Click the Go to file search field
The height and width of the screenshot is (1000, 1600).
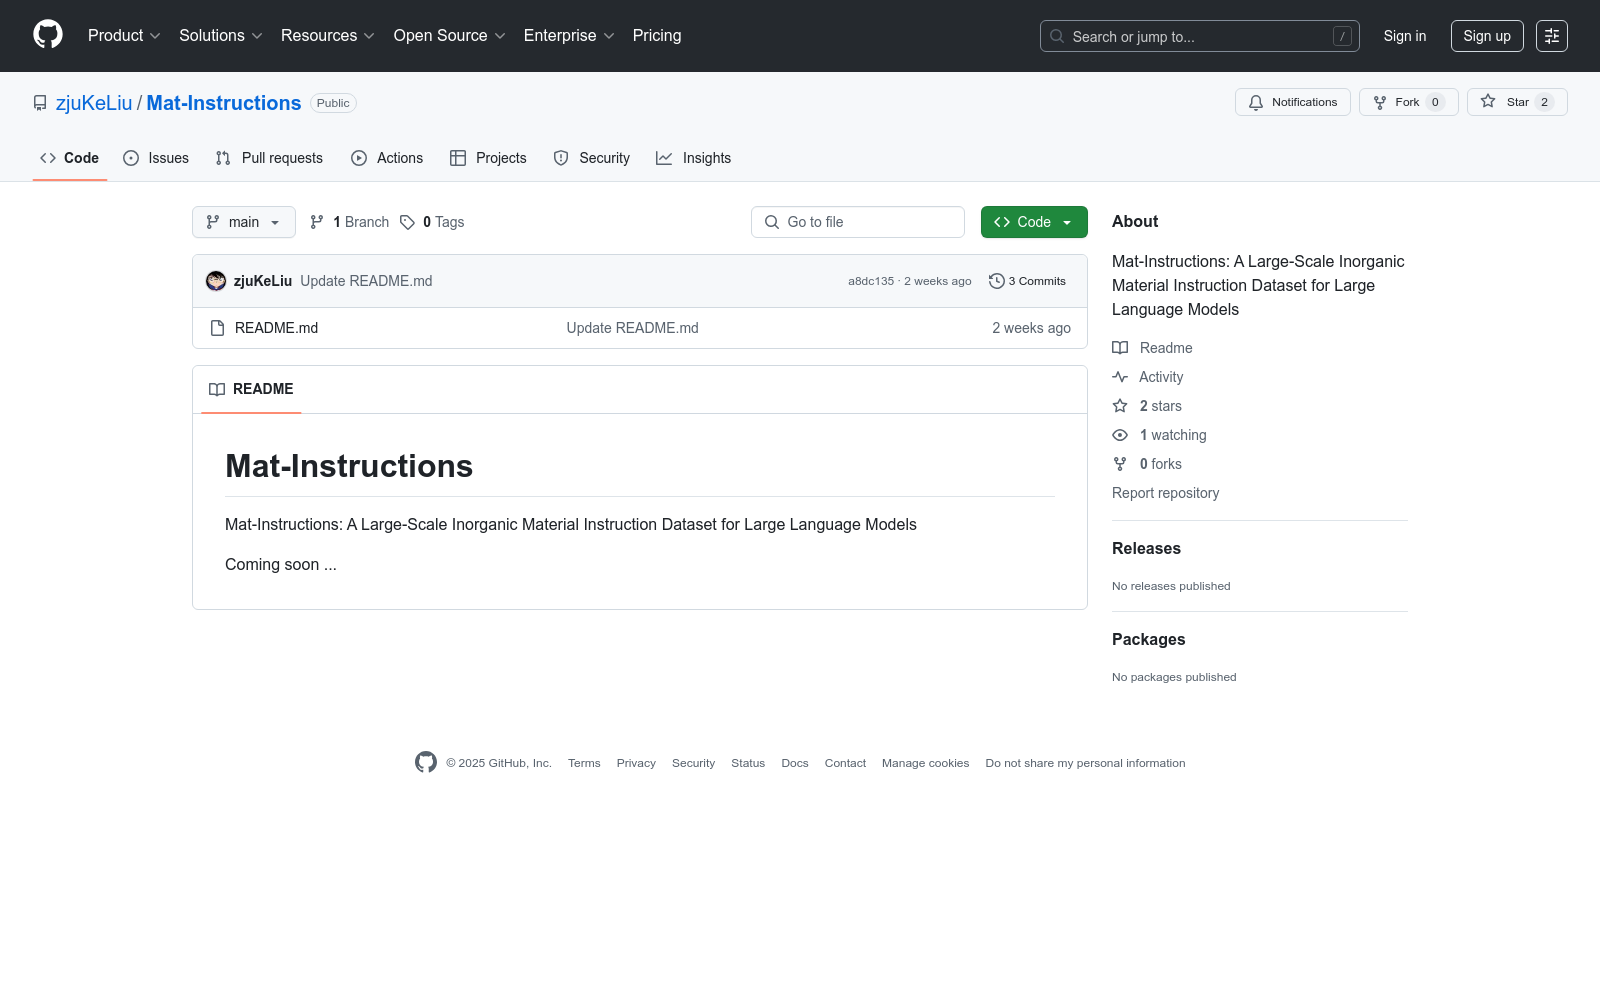[858, 222]
